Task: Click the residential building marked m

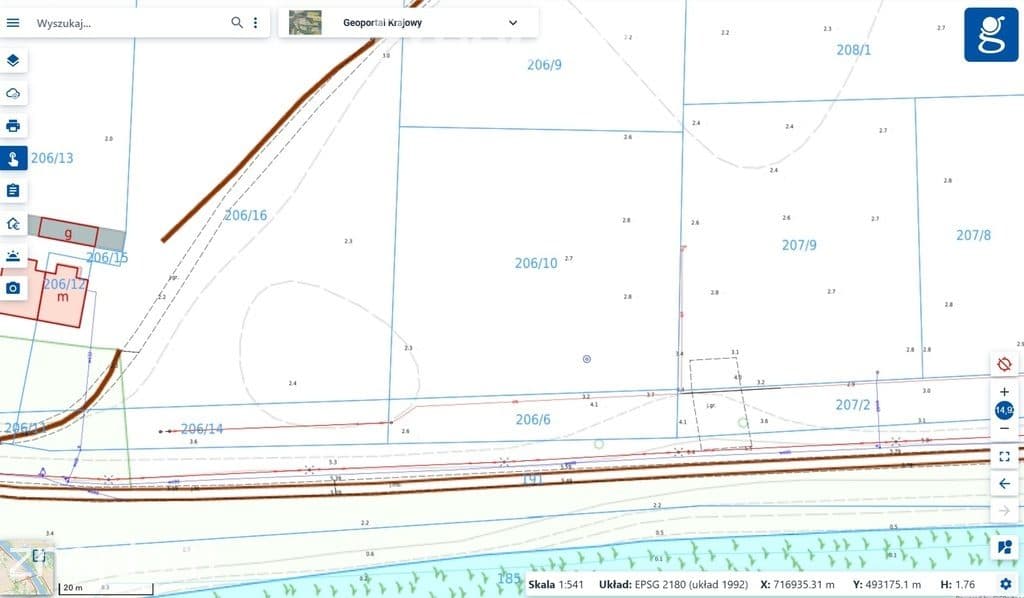Action: point(63,297)
